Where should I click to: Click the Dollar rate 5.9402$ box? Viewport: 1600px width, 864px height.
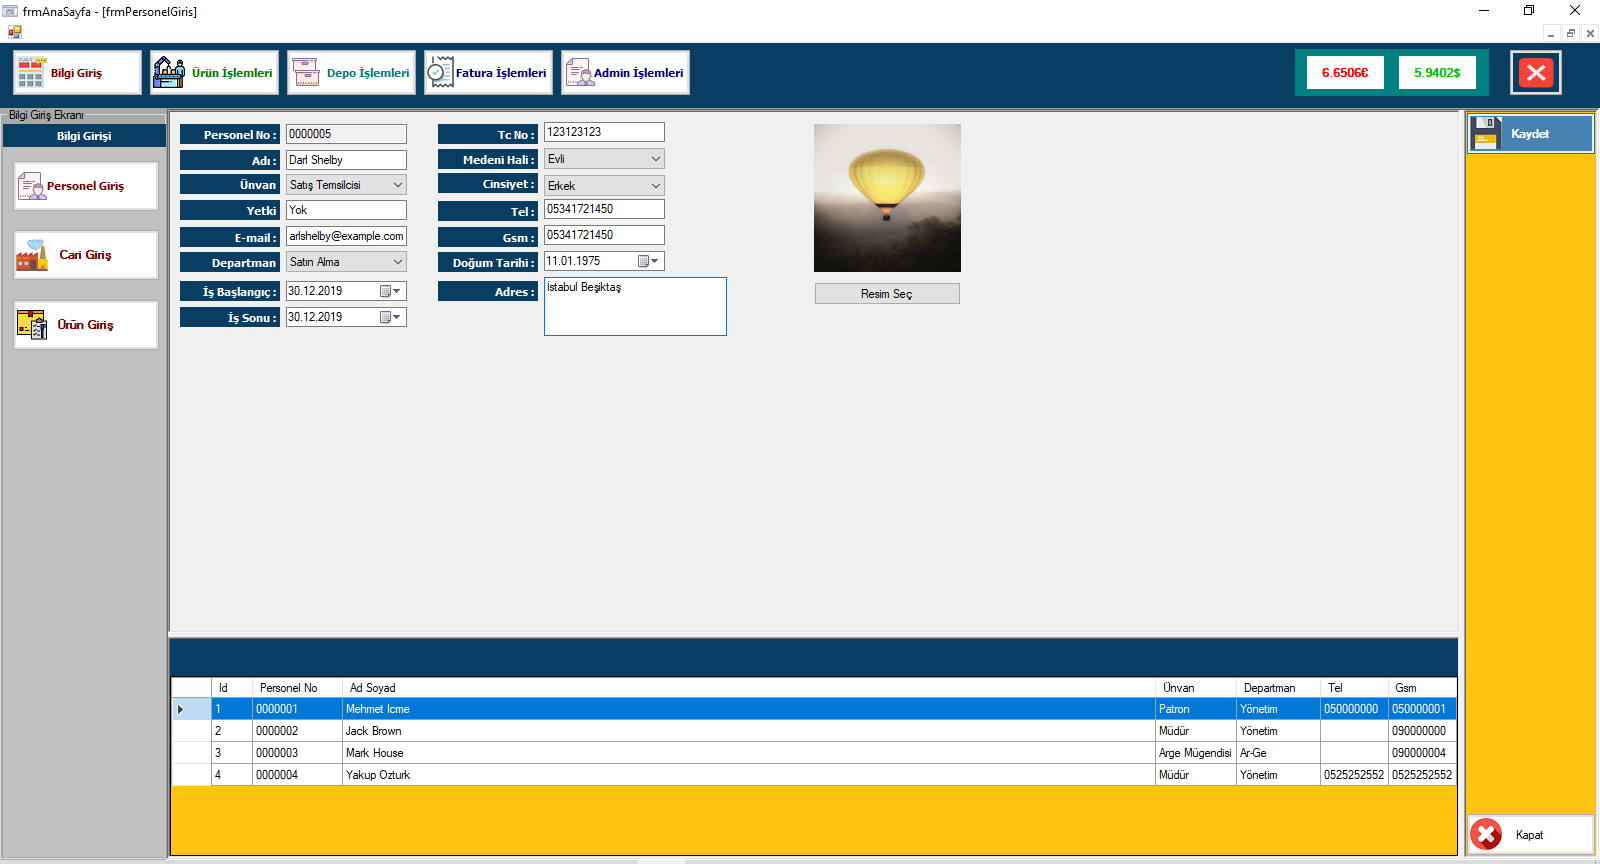click(1437, 72)
